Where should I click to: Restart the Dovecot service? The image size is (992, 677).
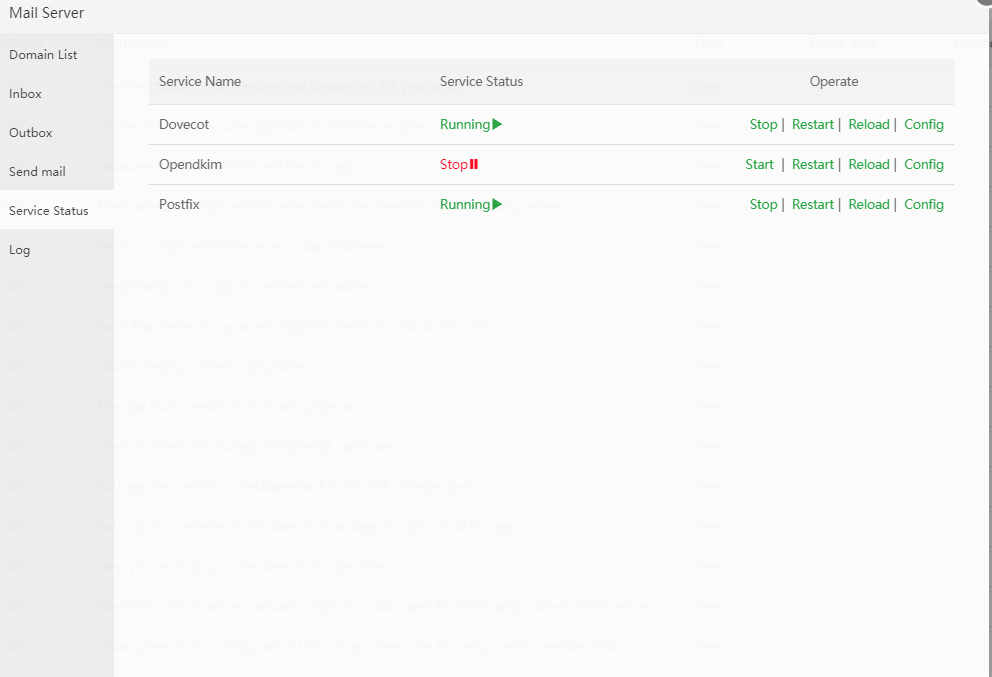[x=812, y=125]
